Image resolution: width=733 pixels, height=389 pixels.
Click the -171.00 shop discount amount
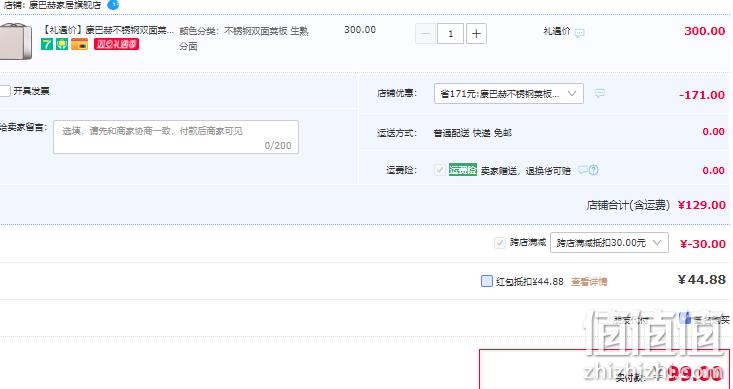(702, 95)
